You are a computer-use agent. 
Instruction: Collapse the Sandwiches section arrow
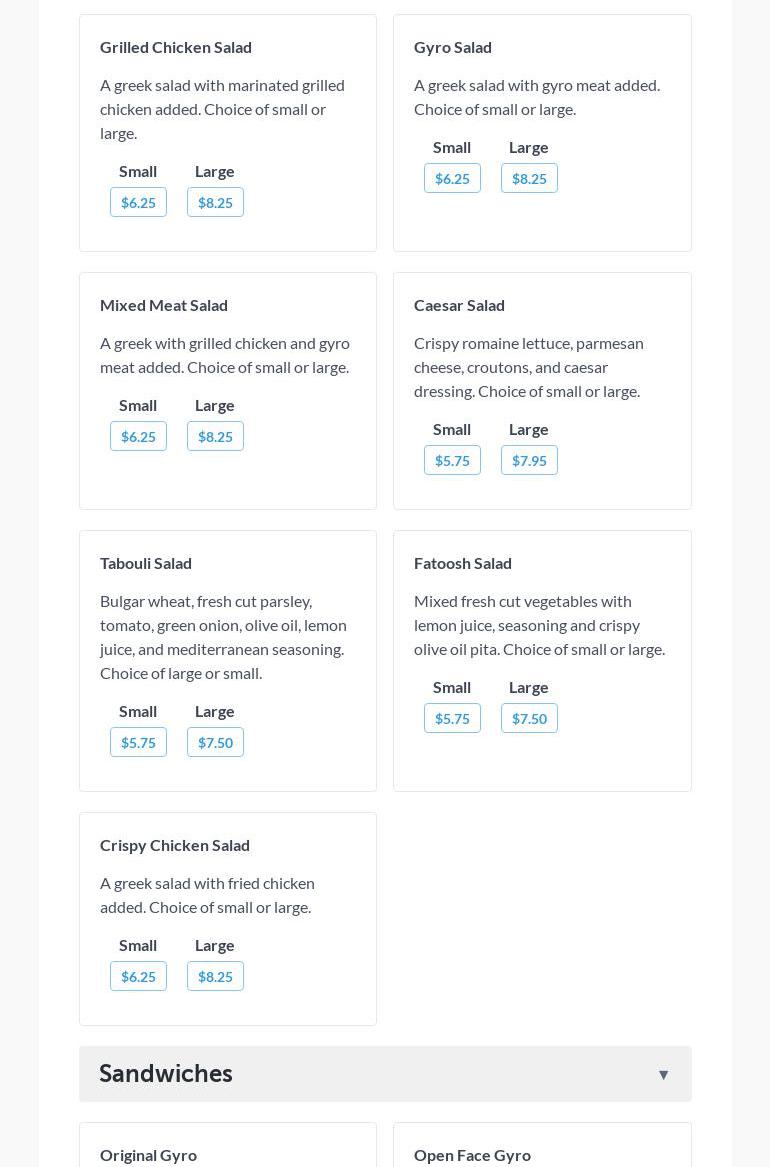point(663,1074)
